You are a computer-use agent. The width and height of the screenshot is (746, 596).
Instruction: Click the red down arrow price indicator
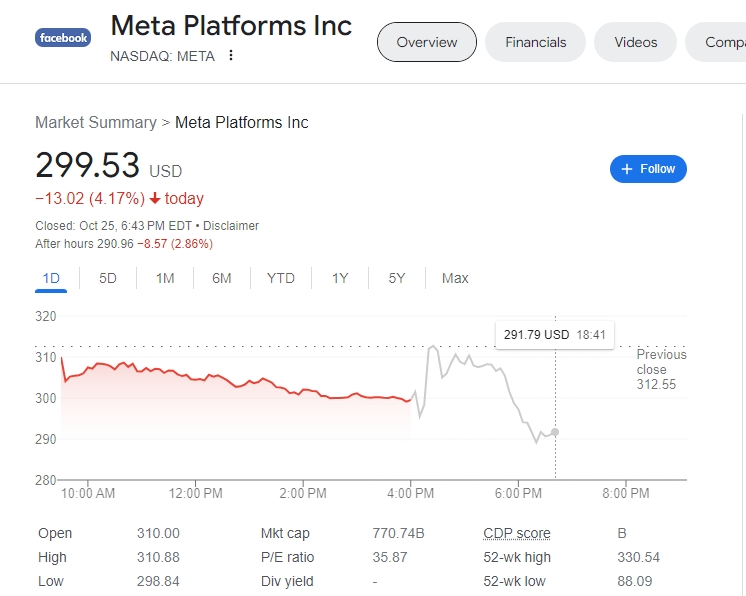click(x=155, y=198)
